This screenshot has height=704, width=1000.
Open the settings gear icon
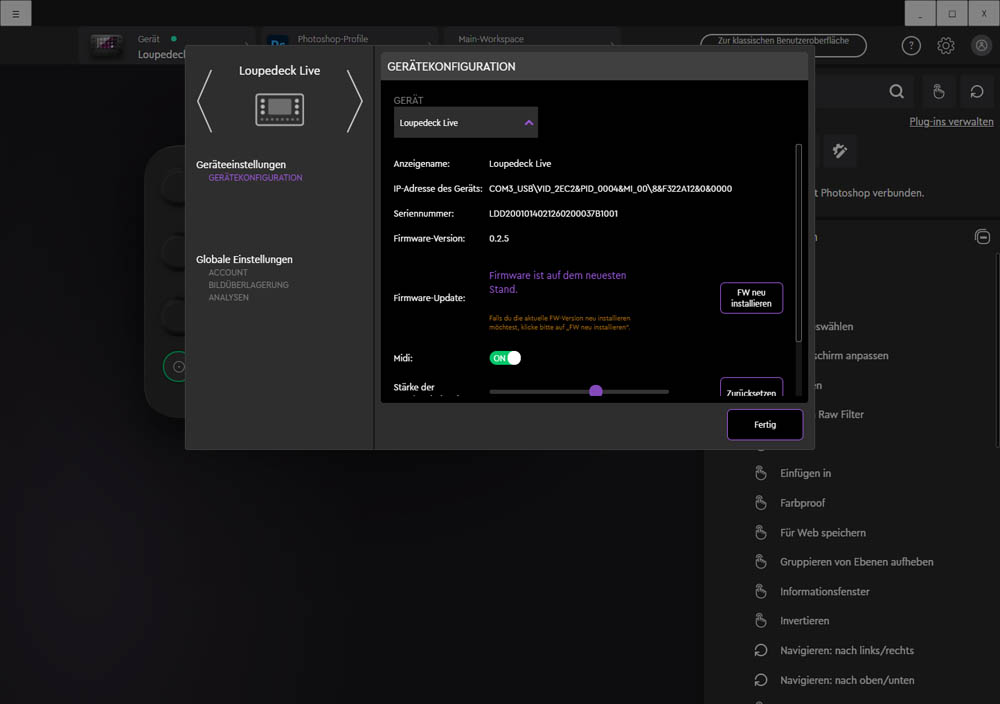click(x=946, y=46)
